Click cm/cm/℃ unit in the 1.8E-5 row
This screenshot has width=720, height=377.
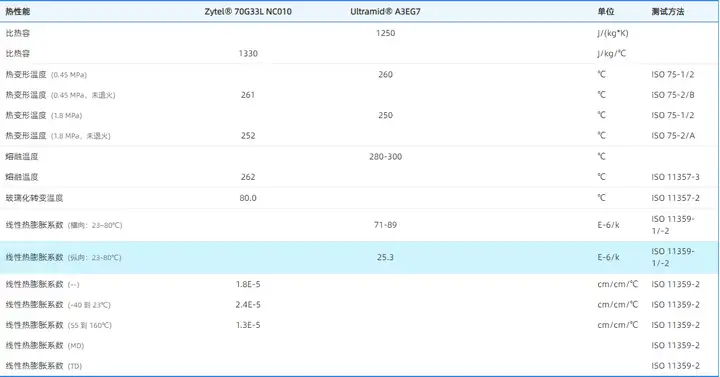pyautogui.click(x=618, y=284)
